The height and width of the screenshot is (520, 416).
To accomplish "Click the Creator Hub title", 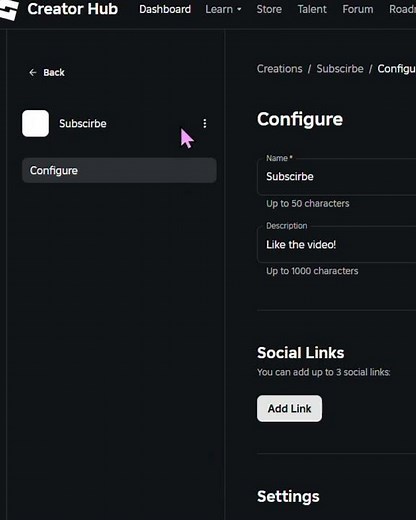I will pos(73,9).
